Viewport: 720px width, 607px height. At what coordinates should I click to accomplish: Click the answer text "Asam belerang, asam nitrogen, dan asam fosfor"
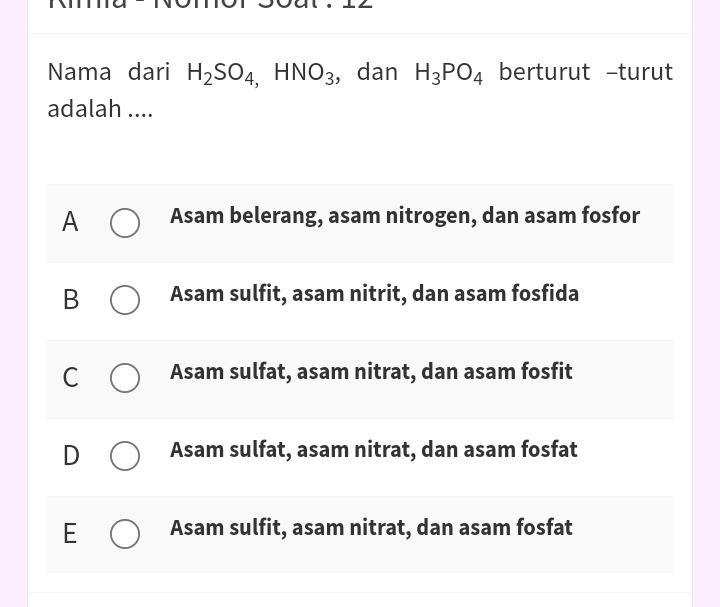pos(404,216)
